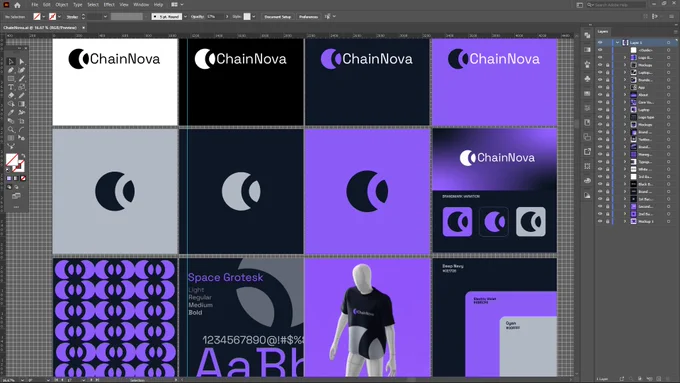Click the toolbox Stroke swatch
This screenshot has width=680, height=383.
[x=20, y=167]
